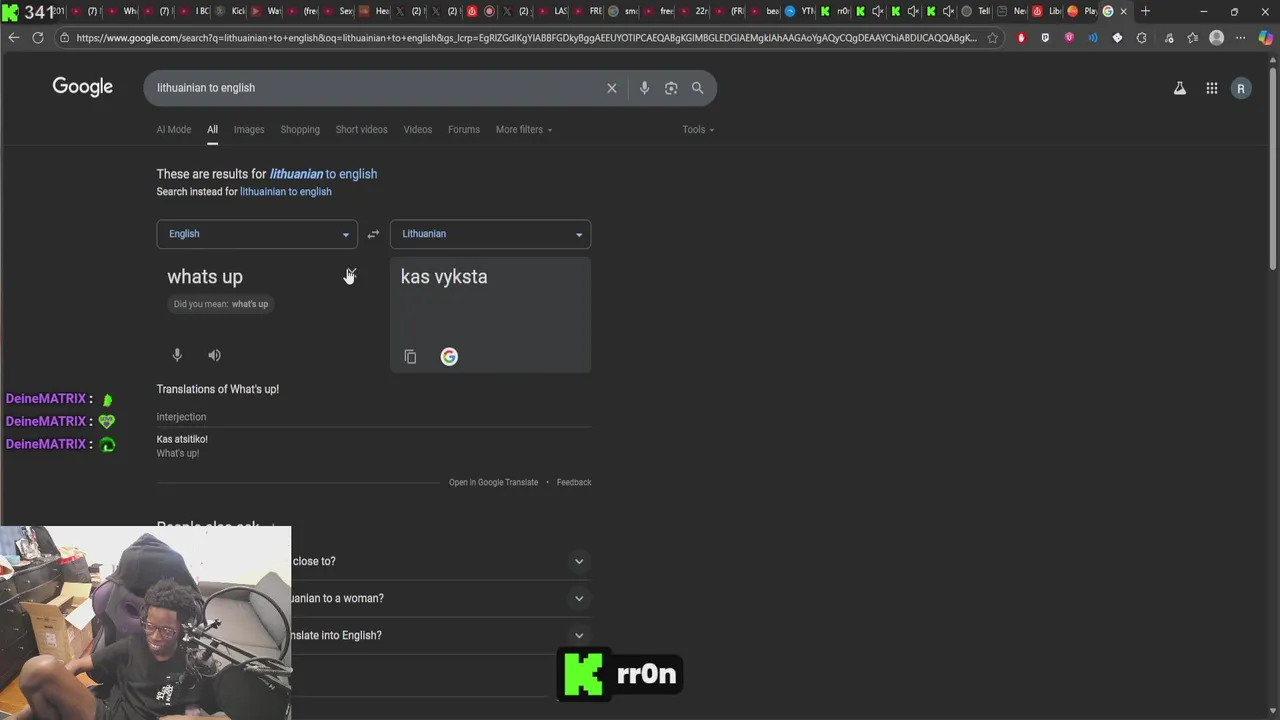Go back in the browser

[13, 38]
